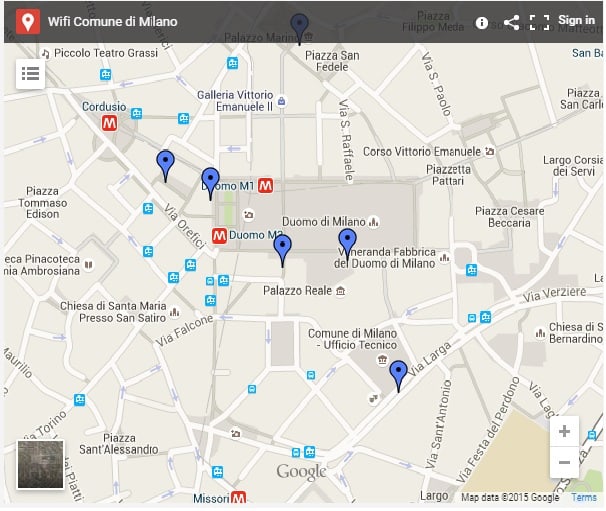Click the Missori metro station icon

(x=238, y=498)
